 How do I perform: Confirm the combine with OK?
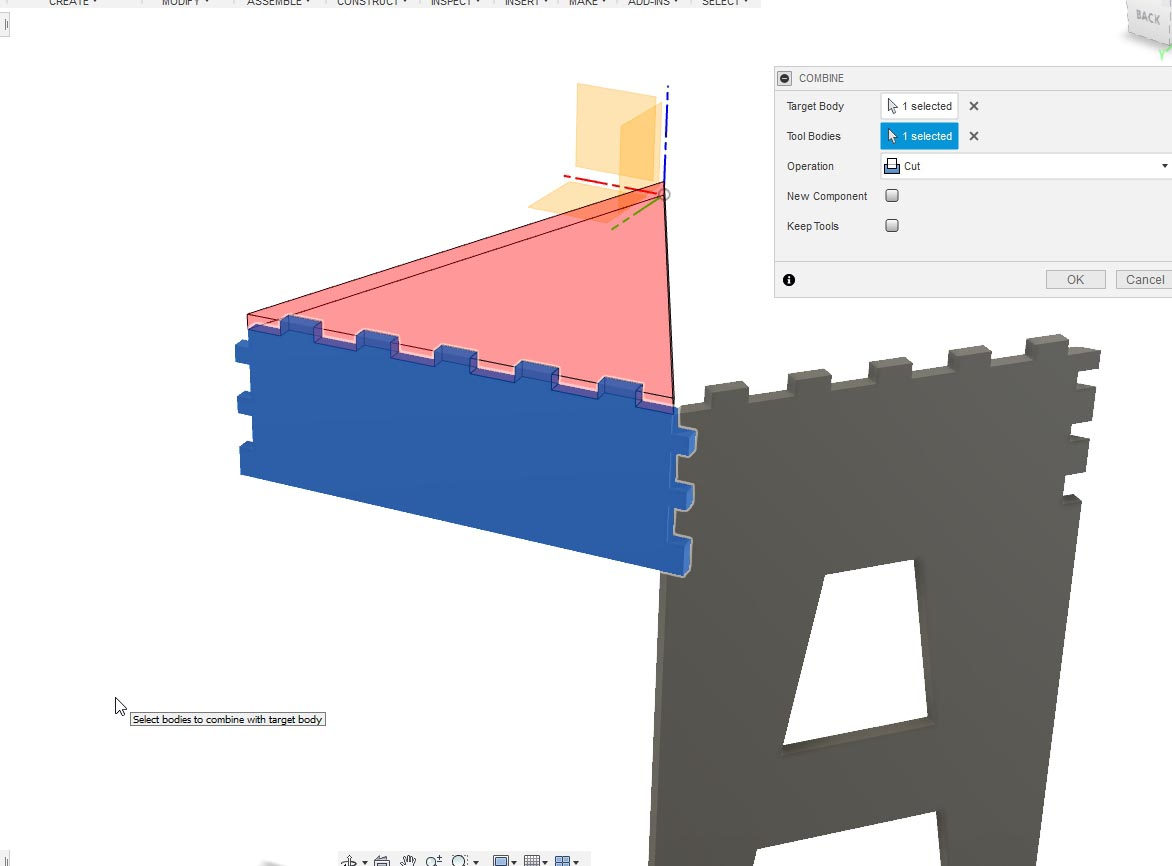coord(1076,279)
